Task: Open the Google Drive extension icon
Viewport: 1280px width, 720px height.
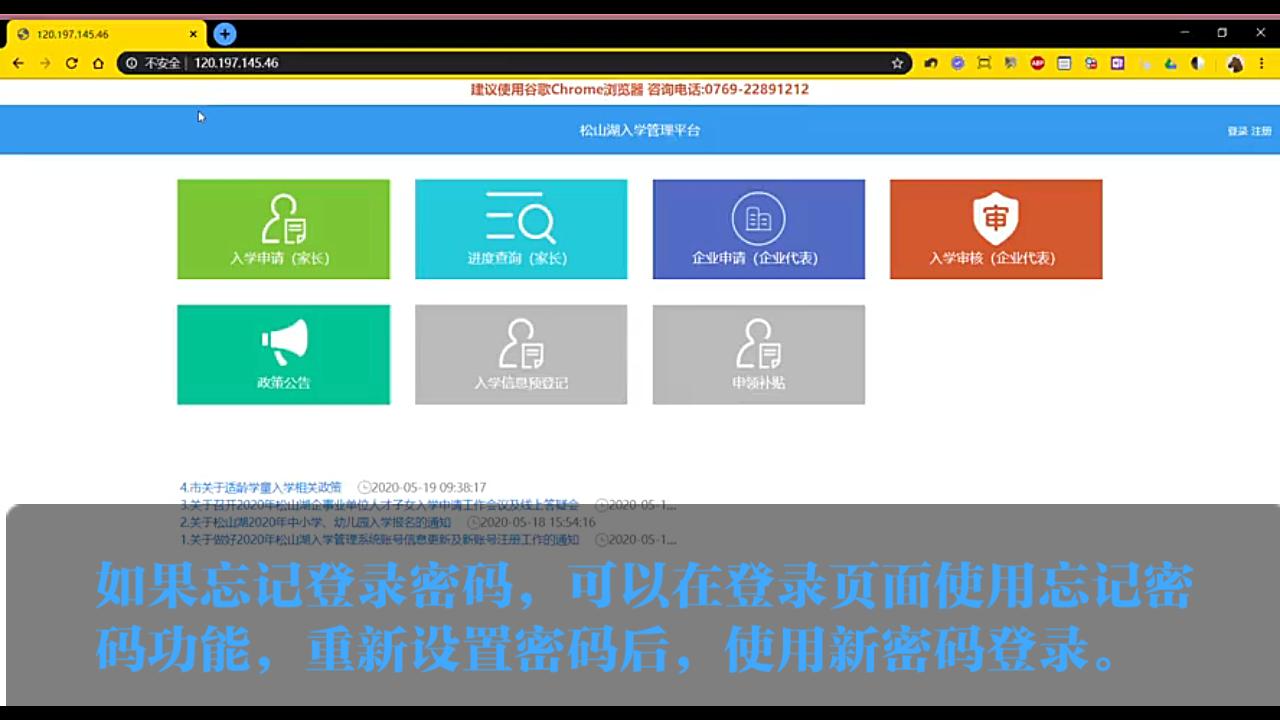Action: coord(1170,62)
